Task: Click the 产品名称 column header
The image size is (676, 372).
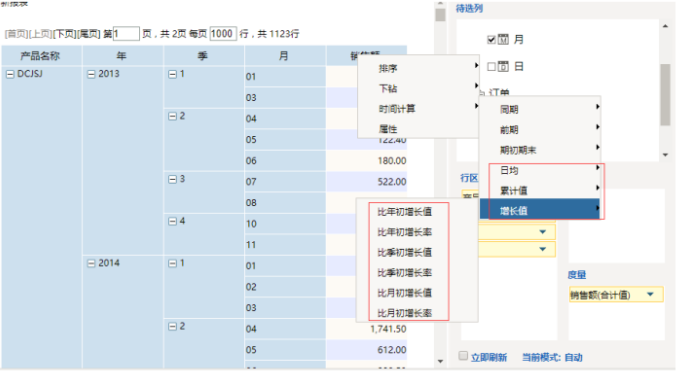Action: point(41,56)
